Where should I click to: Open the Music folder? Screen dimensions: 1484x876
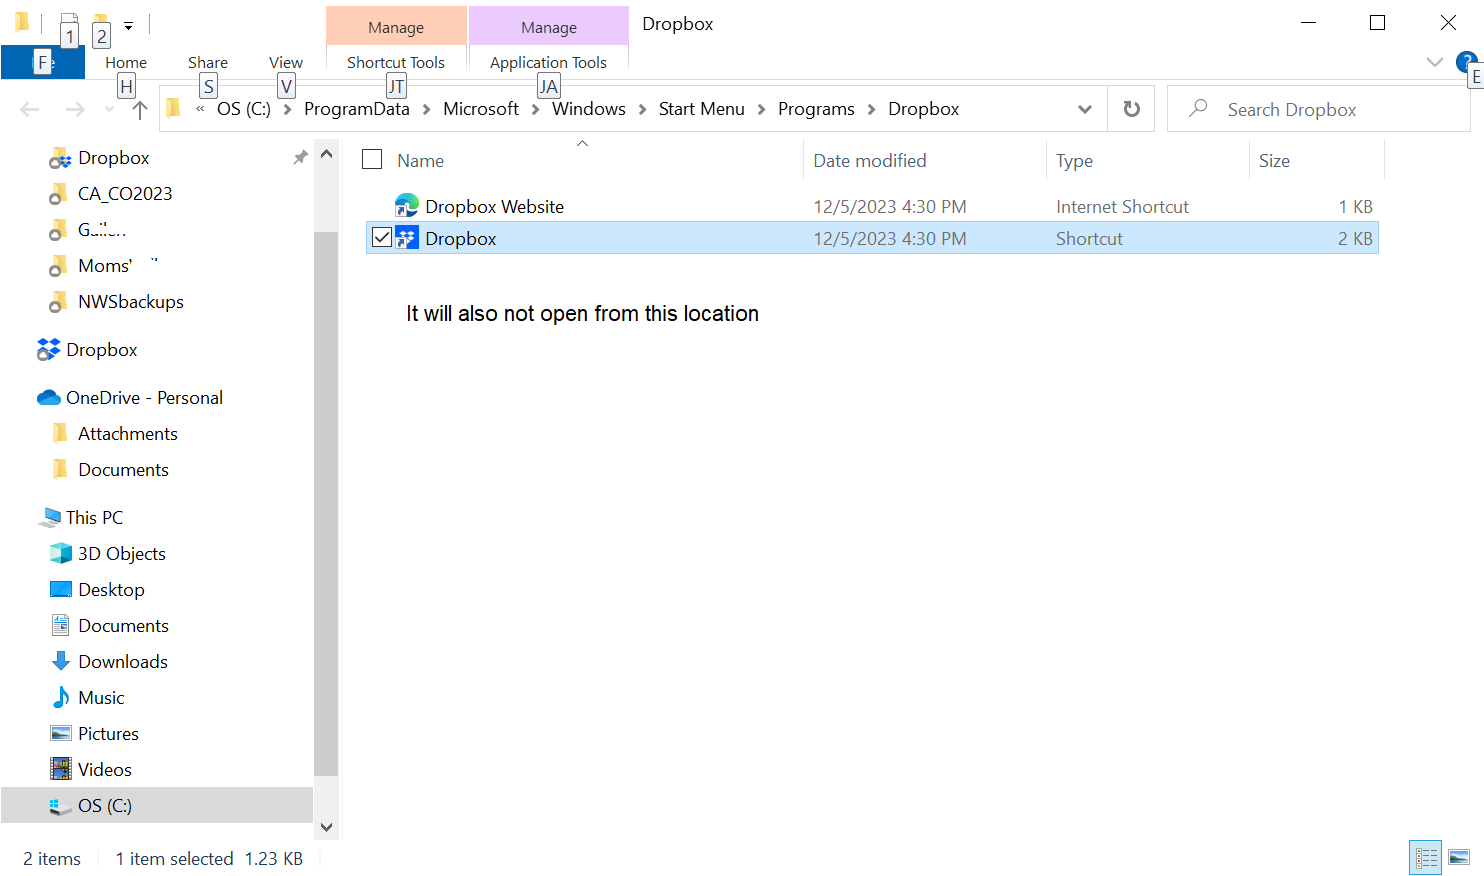coord(101,698)
